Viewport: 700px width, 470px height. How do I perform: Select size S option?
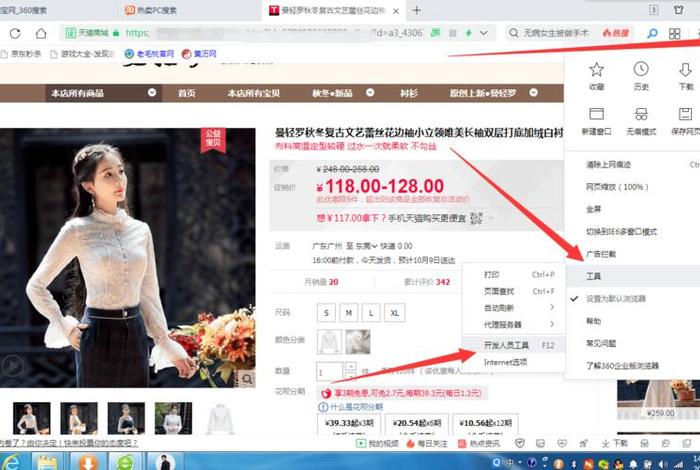[x=326, y=312]
